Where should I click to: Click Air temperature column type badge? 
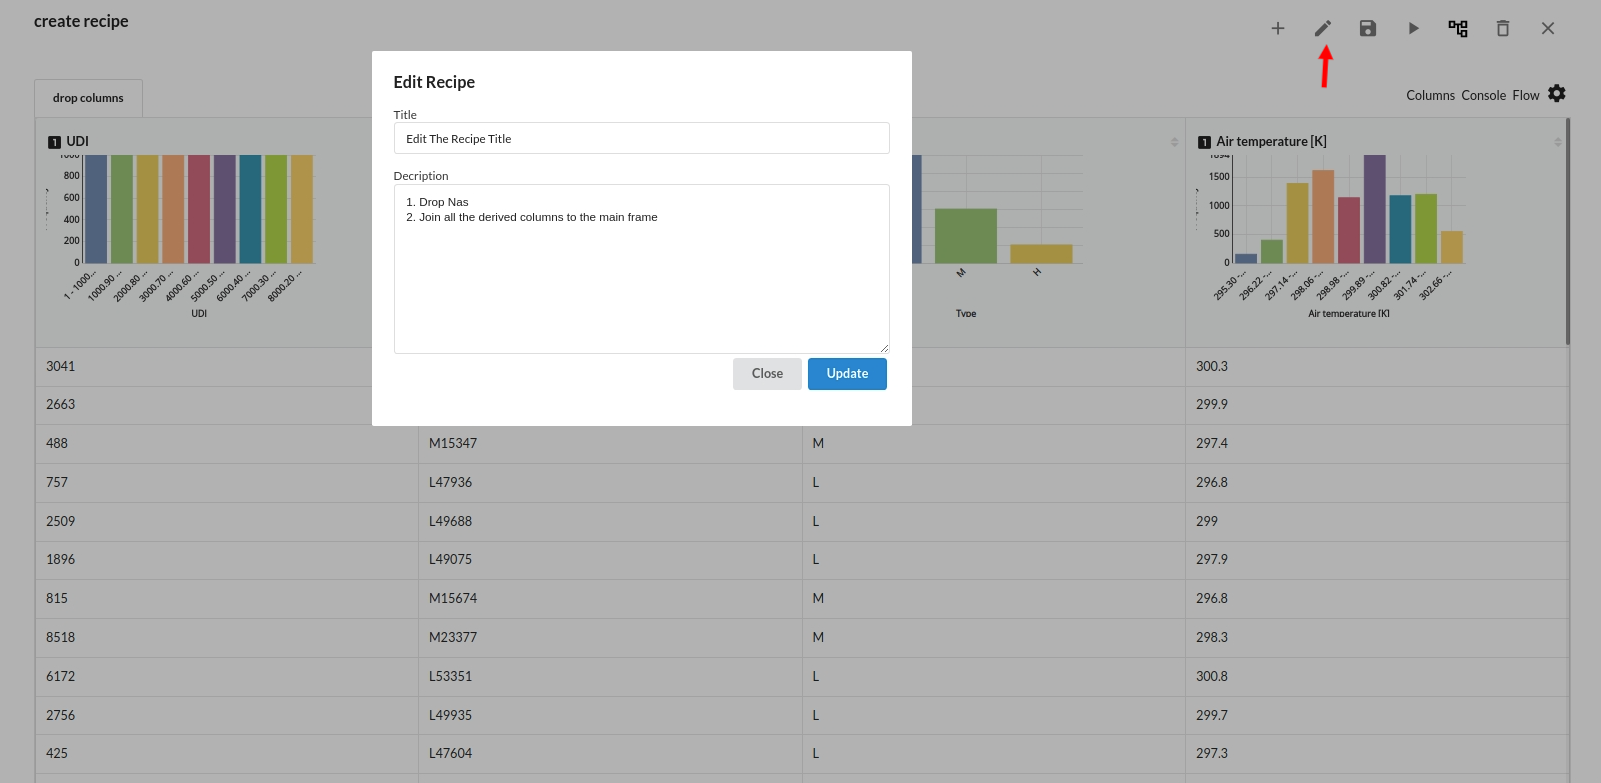pos(1204,142)
